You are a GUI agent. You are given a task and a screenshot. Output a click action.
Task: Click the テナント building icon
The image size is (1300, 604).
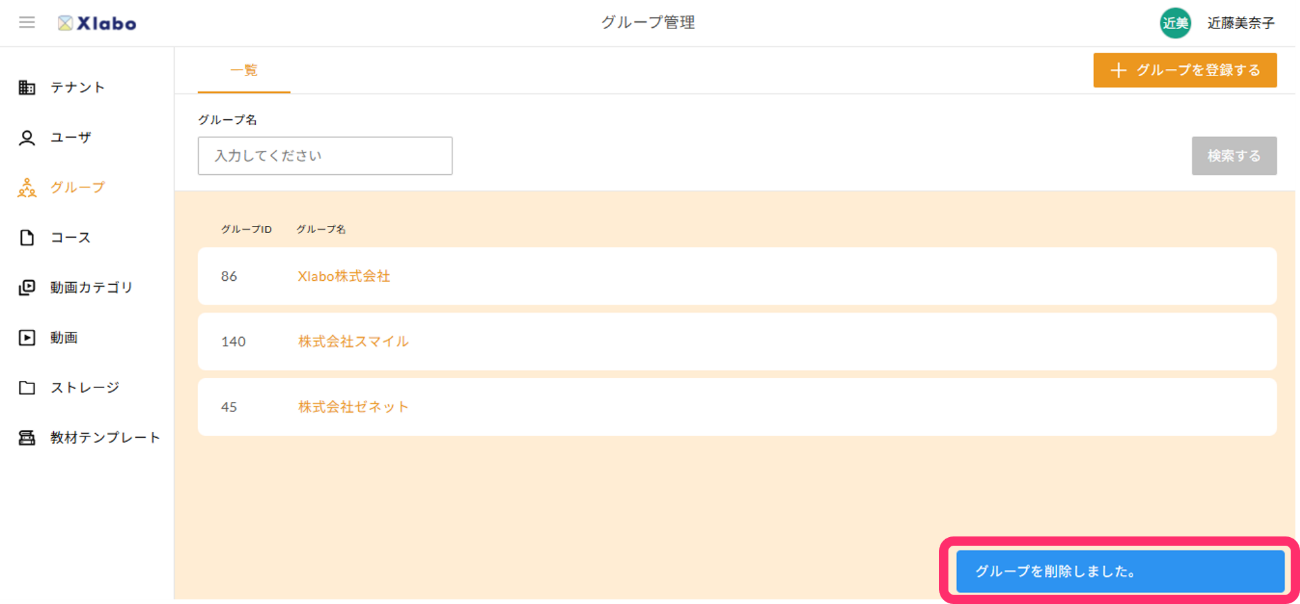point(27,88)
